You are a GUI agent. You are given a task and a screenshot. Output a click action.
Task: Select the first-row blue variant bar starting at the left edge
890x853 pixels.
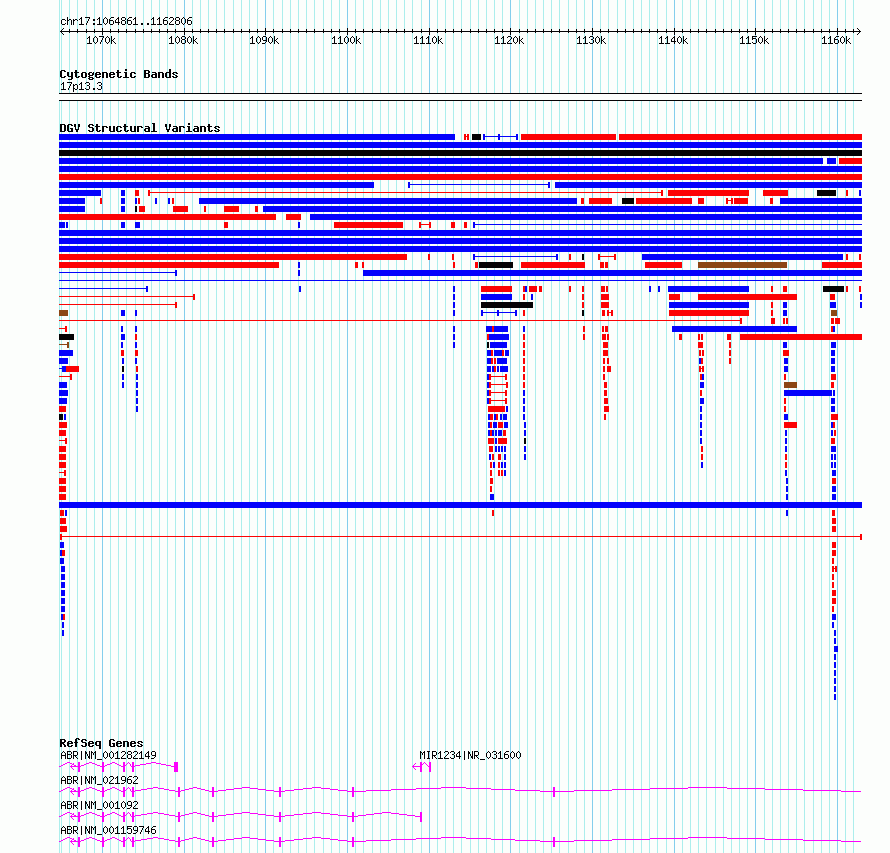pyautogui.click(x=257, y=137)
